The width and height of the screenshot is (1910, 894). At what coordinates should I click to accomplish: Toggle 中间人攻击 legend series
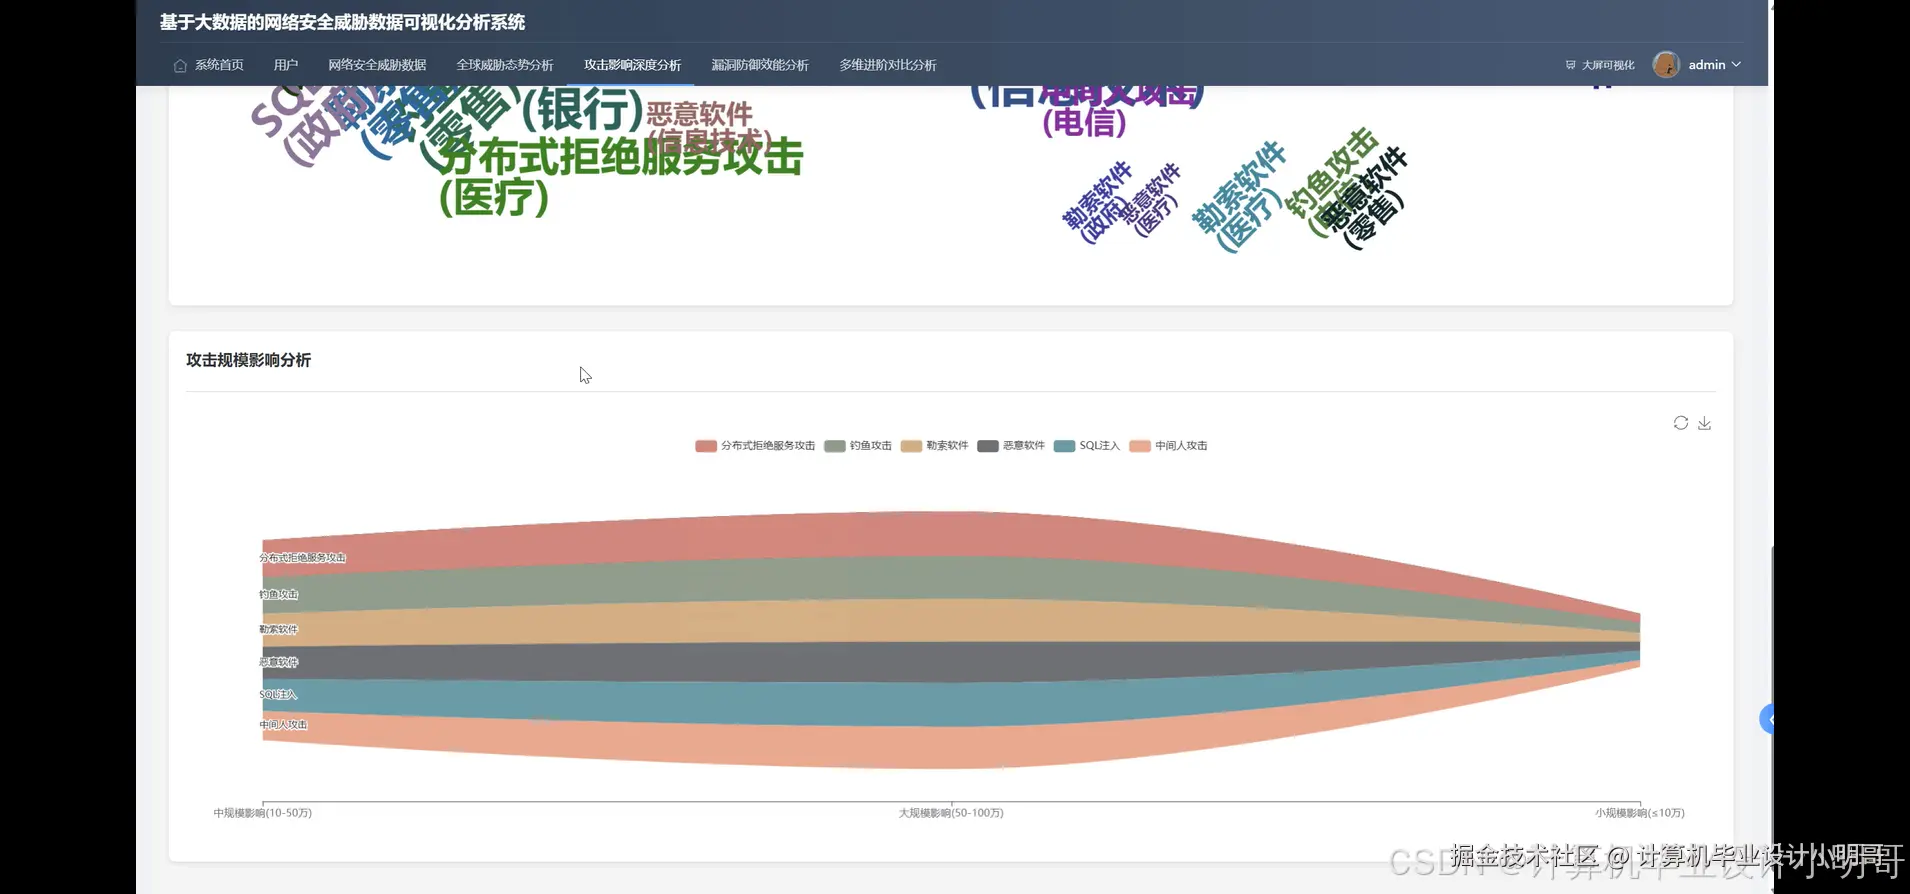point(1168,446)
